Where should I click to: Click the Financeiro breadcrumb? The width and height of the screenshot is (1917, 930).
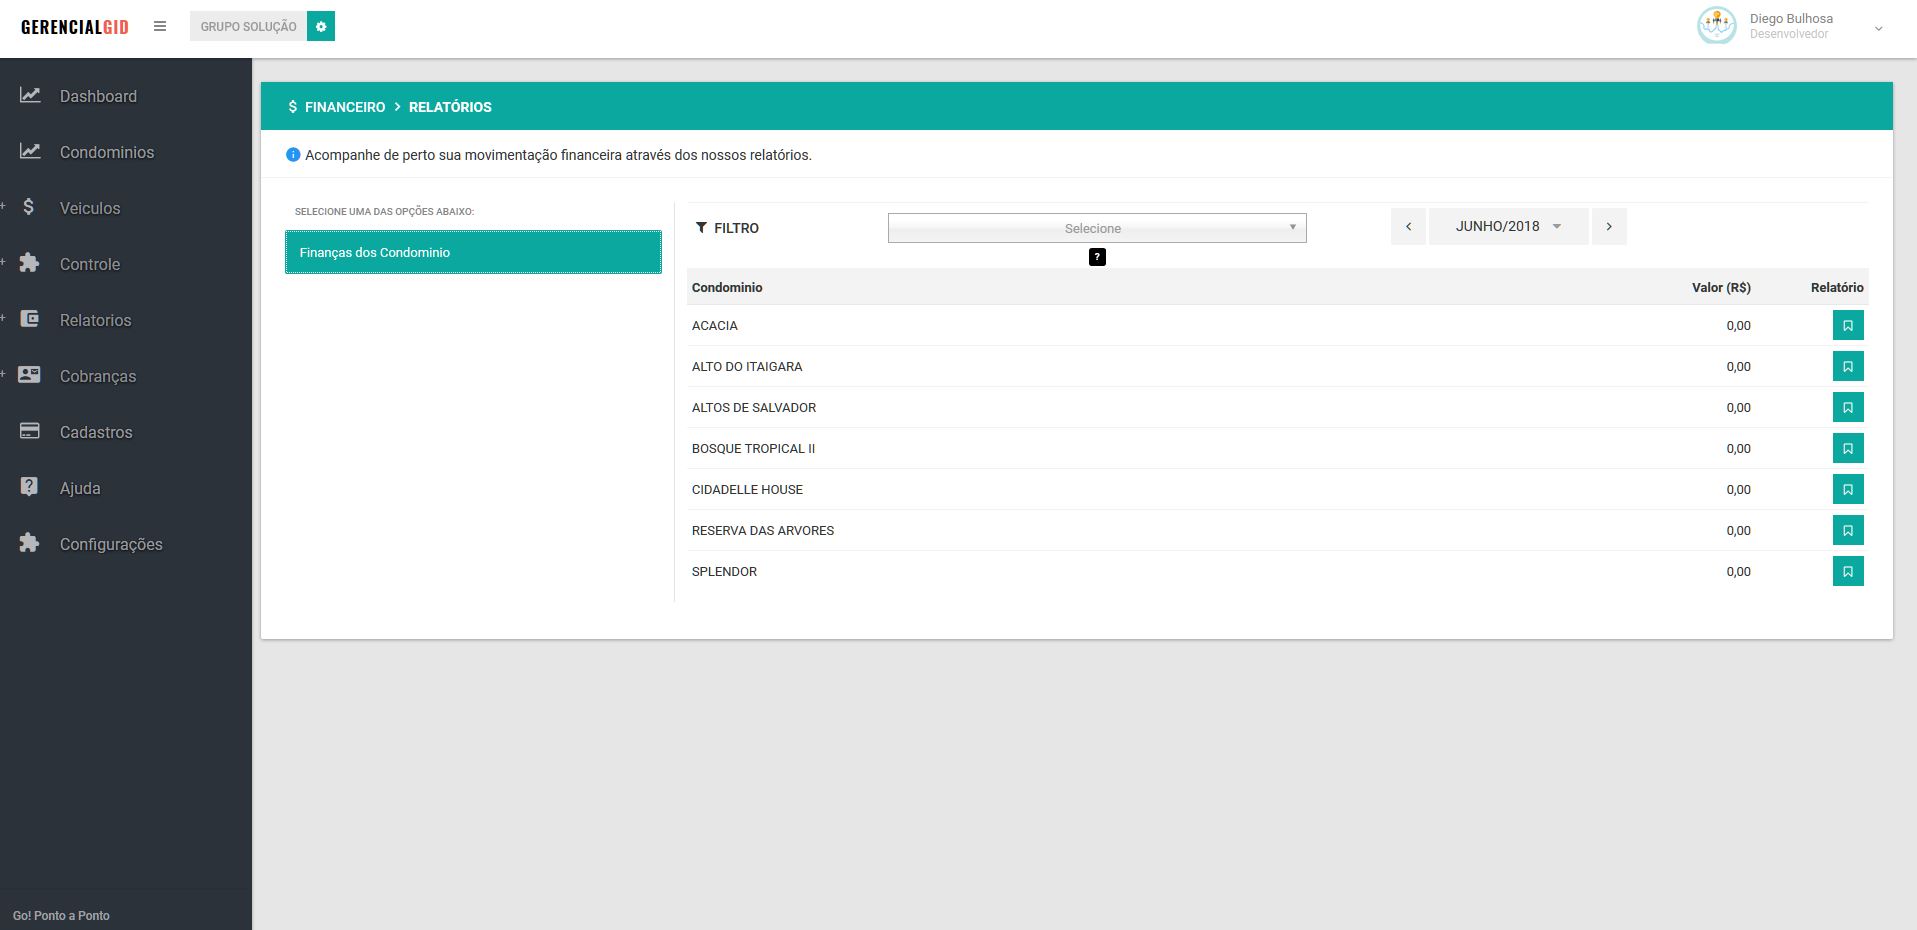point(345,107)
